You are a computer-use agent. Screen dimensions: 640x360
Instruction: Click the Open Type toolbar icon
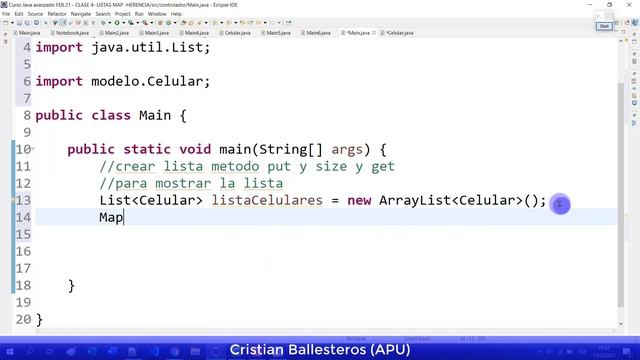click(x=183, y=23)
